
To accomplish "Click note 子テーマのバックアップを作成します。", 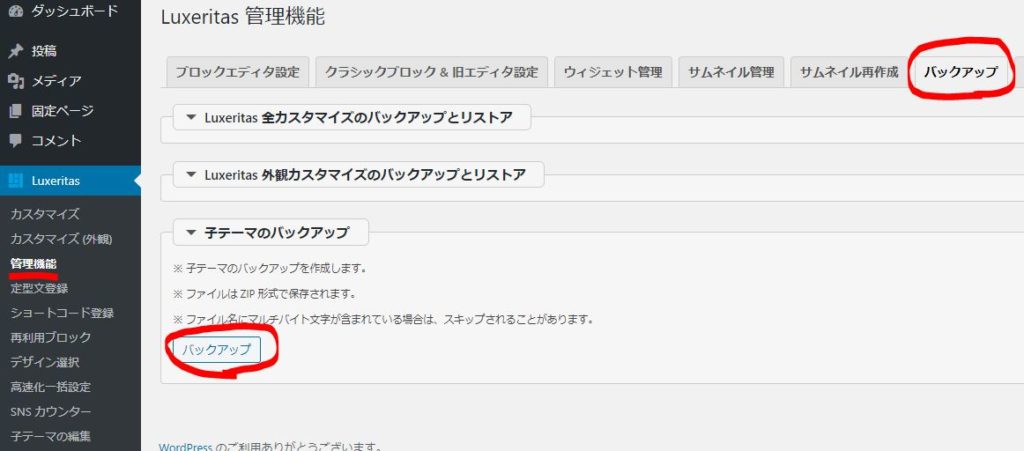I will (x=269, y=269).
